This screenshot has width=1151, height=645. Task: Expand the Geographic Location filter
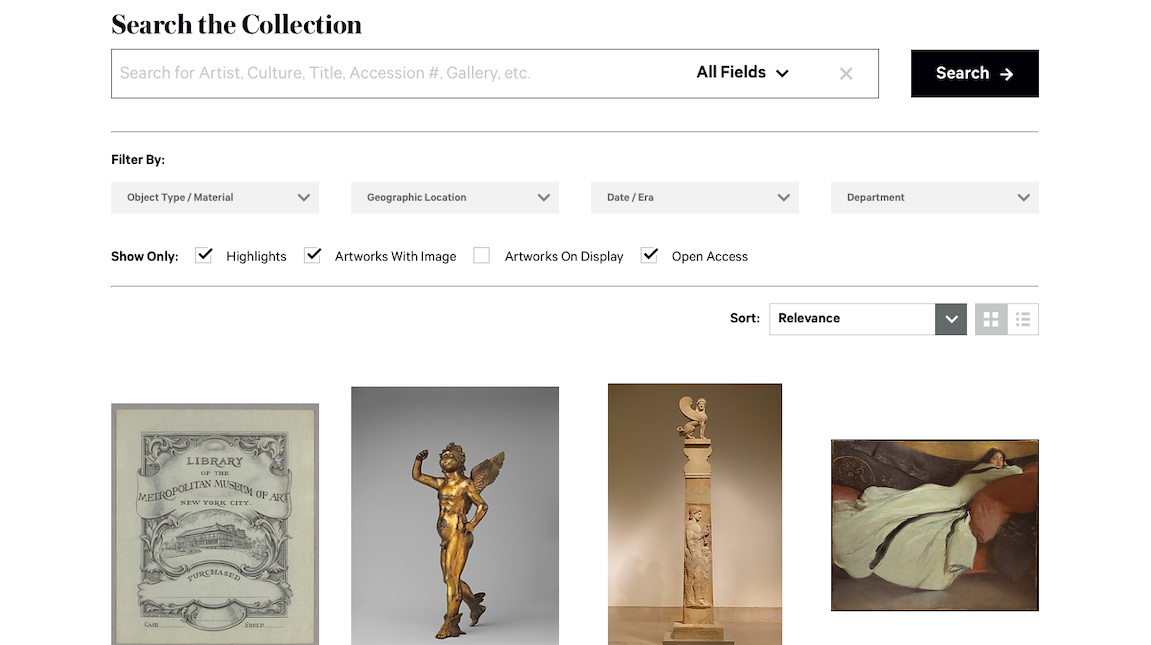click(x=455, y=197)
